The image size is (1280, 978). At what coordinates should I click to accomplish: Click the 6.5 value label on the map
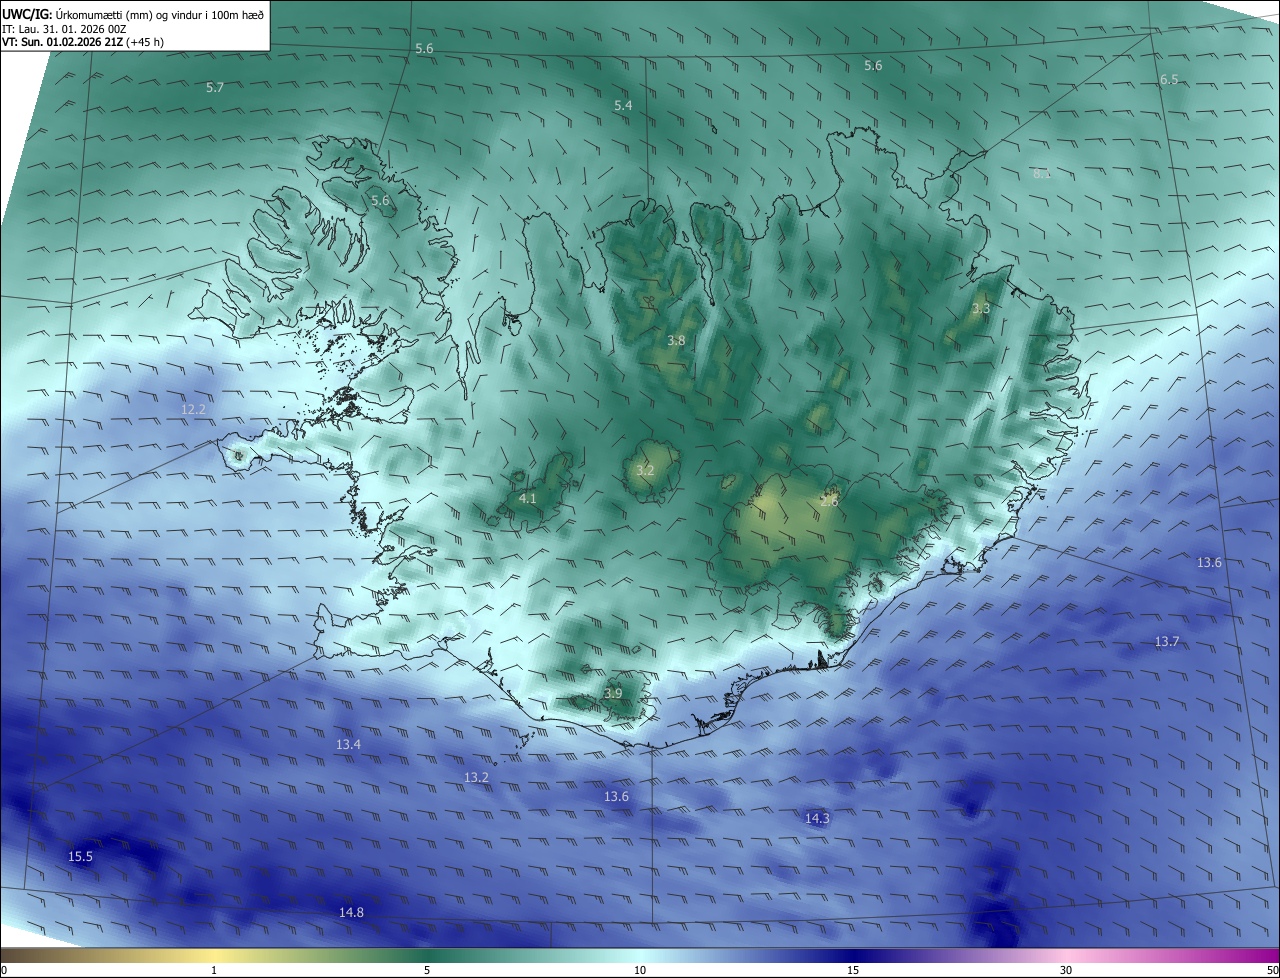(x=1169, y=80)
